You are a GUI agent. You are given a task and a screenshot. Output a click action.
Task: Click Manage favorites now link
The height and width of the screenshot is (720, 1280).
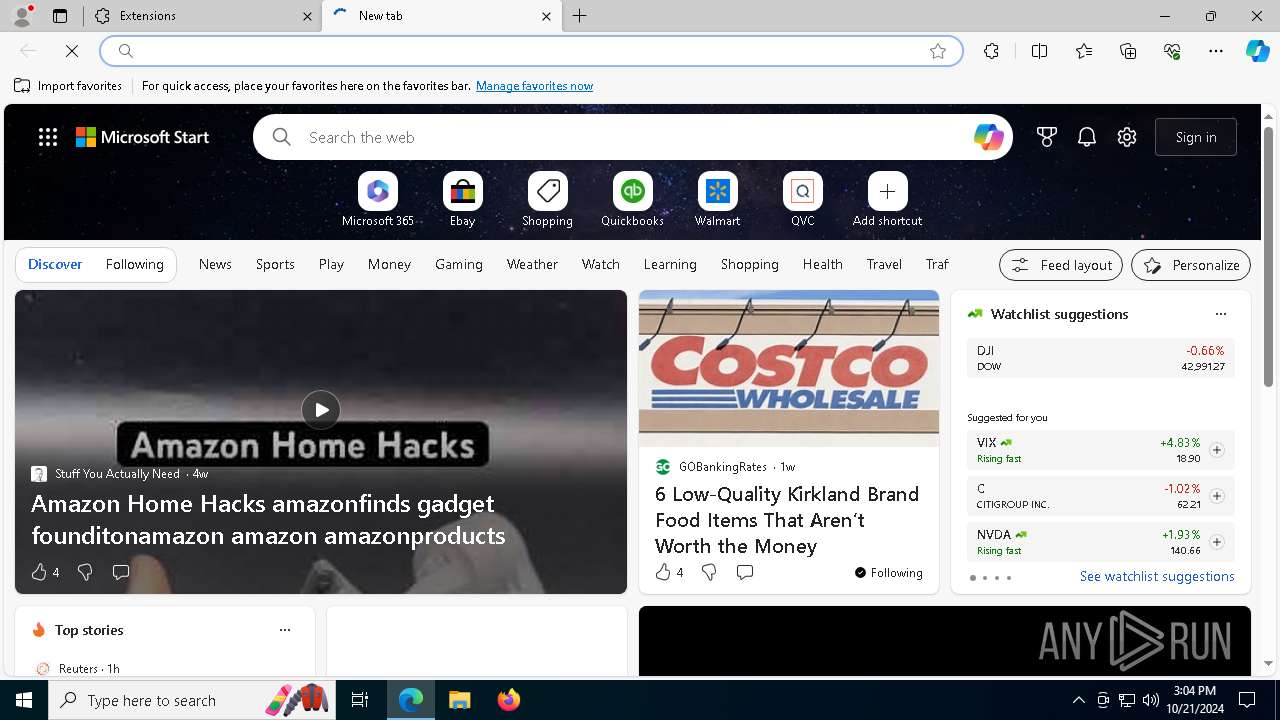[x=535, y=86]
